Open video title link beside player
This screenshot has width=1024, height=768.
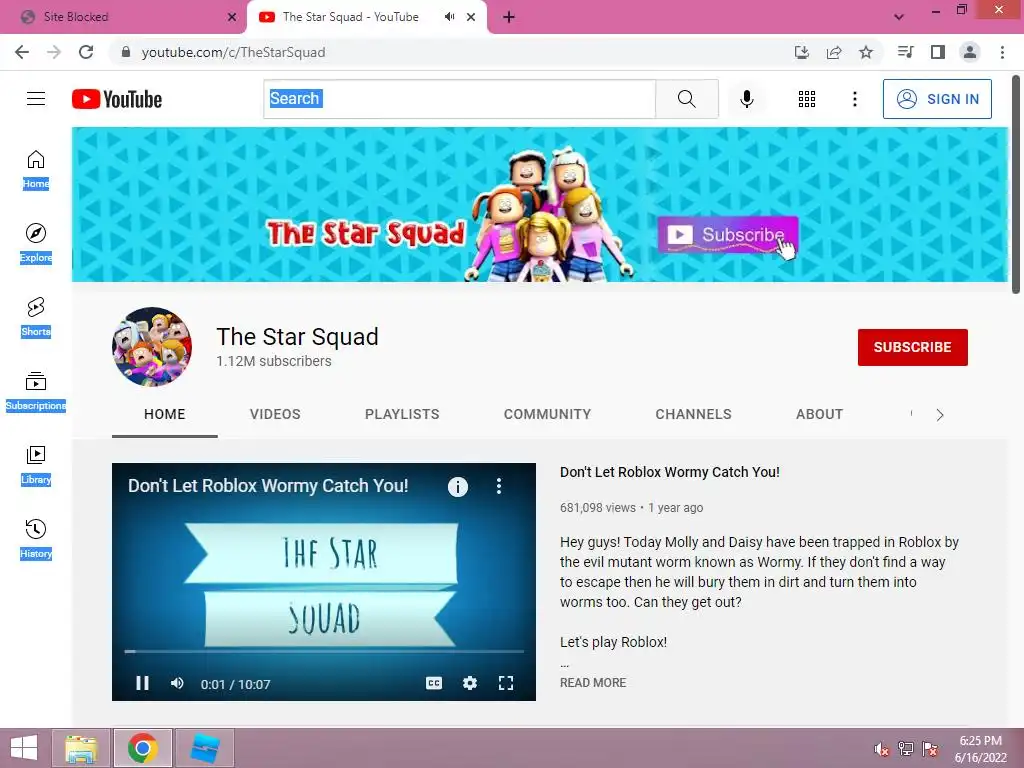669,472
